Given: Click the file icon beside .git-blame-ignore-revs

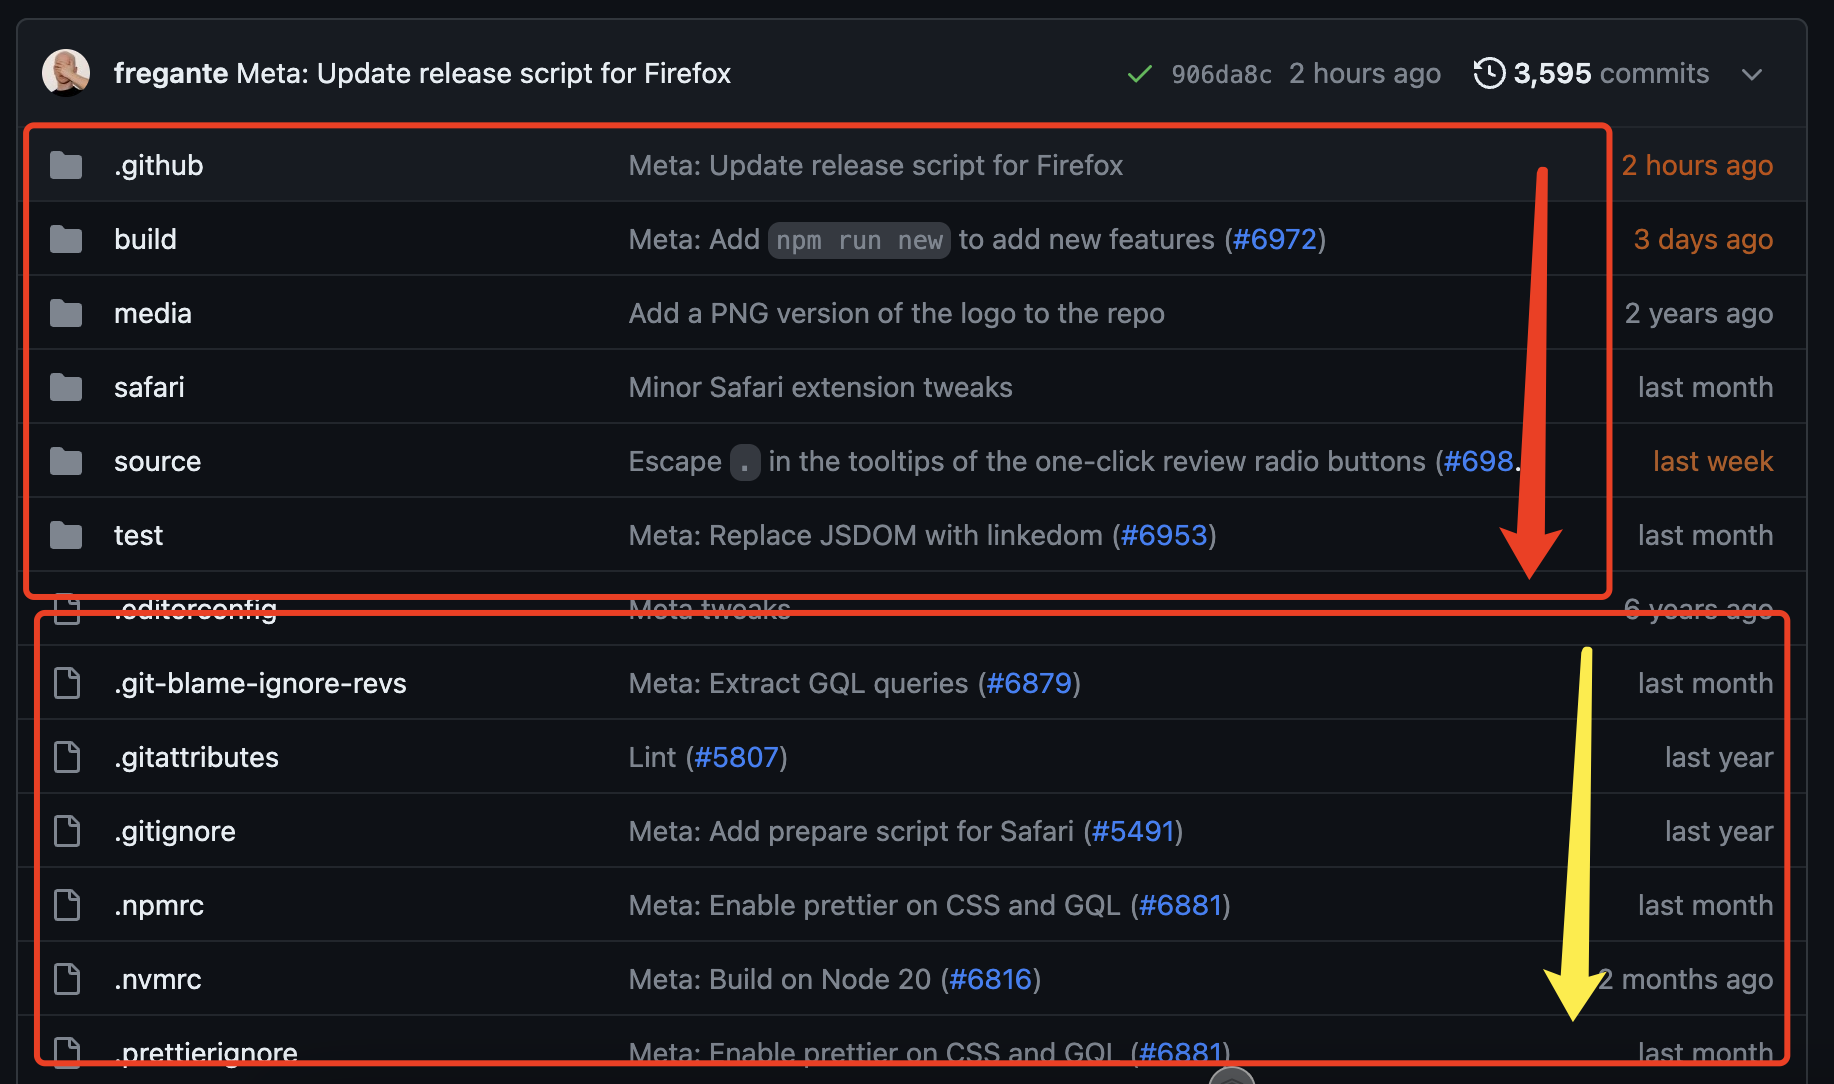Looking at the screenshot, I should pos(67,683).
